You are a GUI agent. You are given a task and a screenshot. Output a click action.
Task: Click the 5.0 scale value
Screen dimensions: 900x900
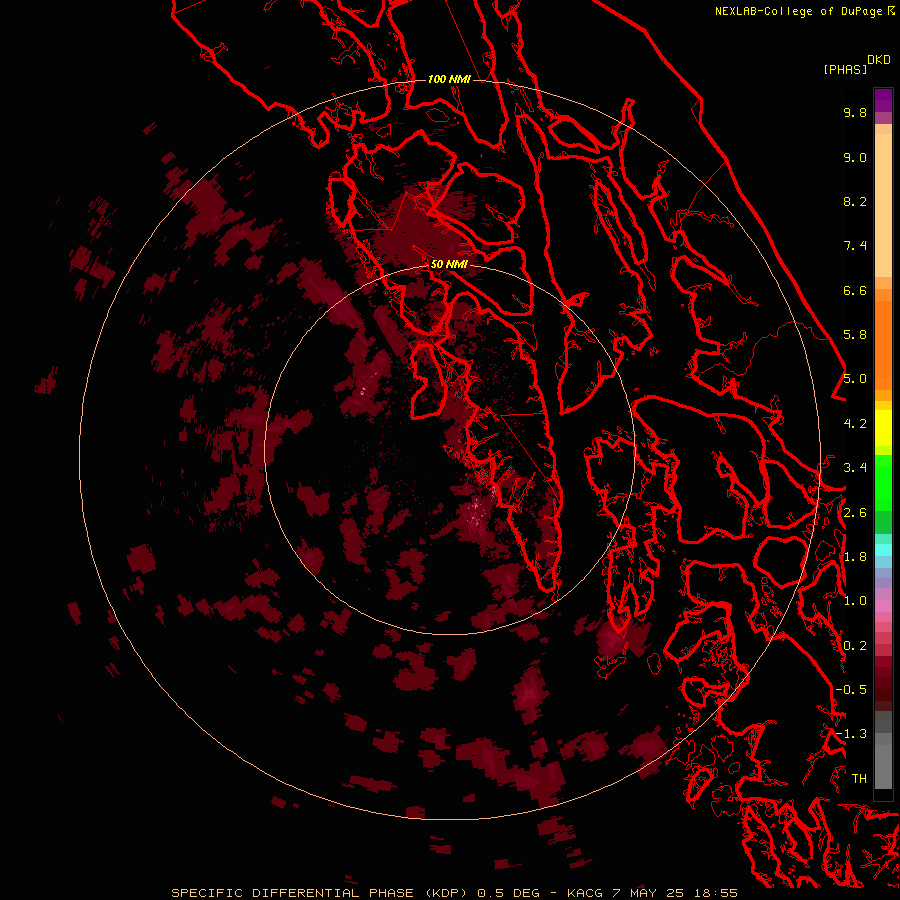point(855,379)
